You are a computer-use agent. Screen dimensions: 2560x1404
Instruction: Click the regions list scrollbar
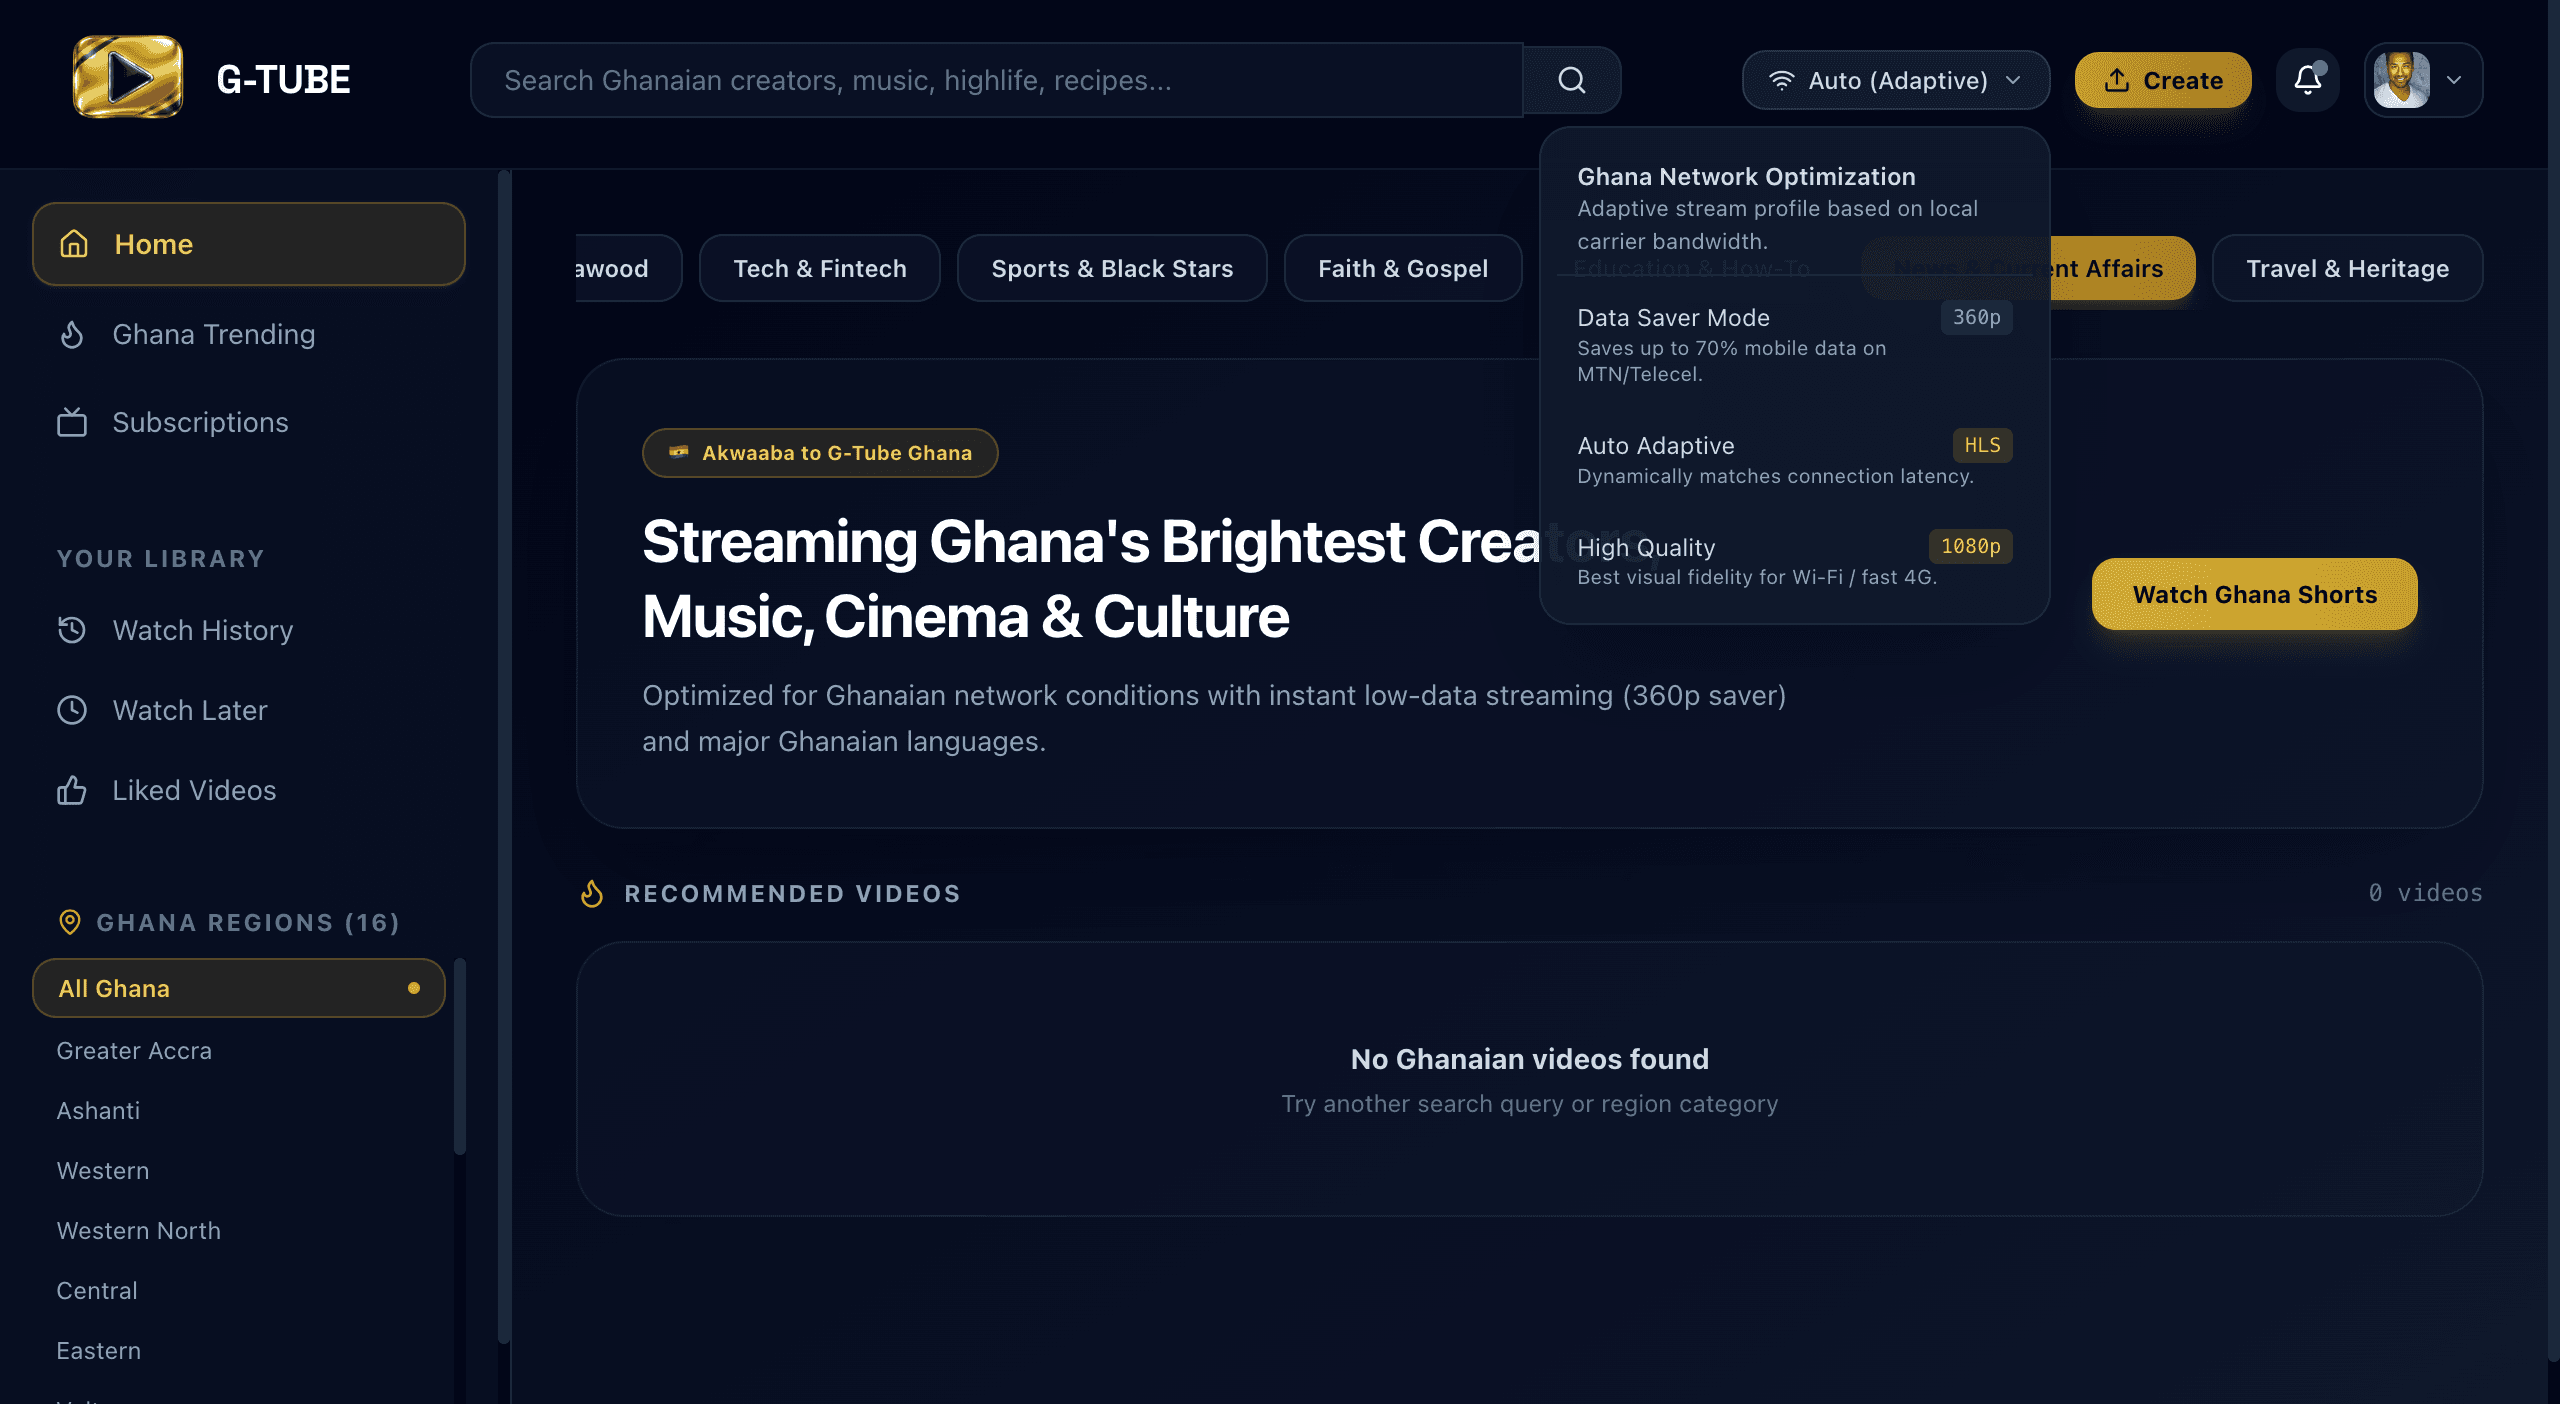pyautogui.click(x=460, y=1056)
